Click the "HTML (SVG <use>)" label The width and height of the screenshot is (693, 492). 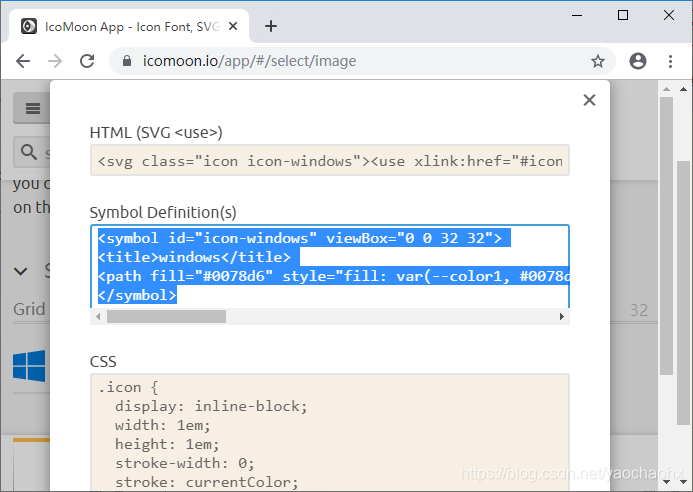pos(156,133)
